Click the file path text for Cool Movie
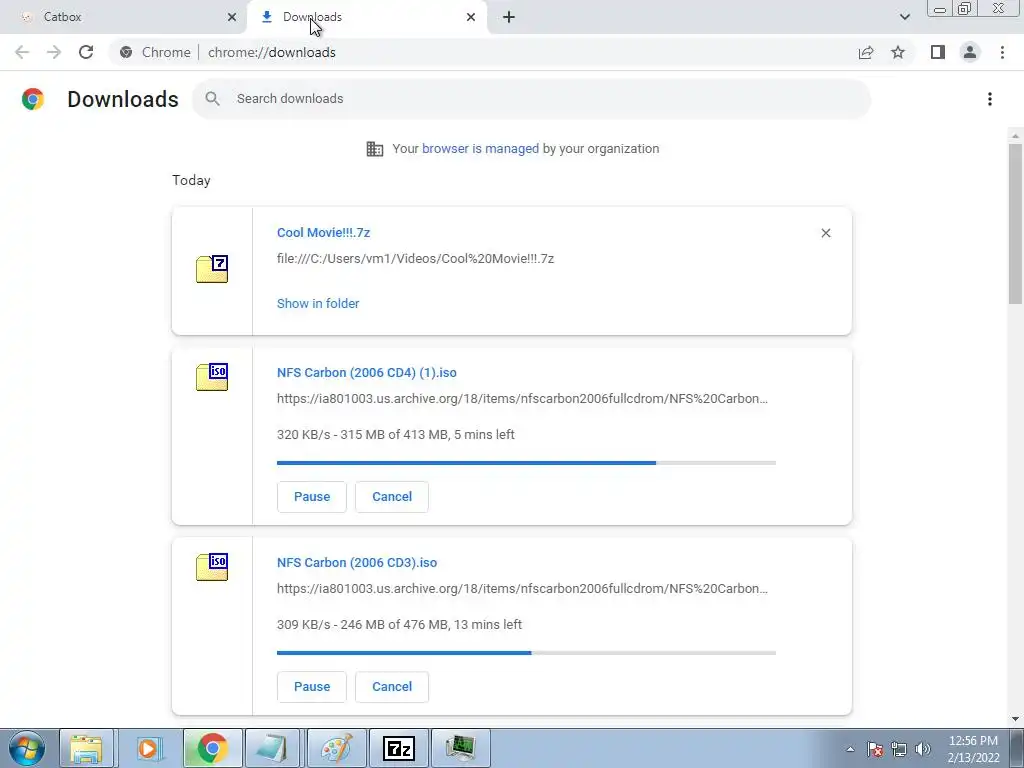Viewport: 1024px width, 768px height. click(x=415, y=259)
